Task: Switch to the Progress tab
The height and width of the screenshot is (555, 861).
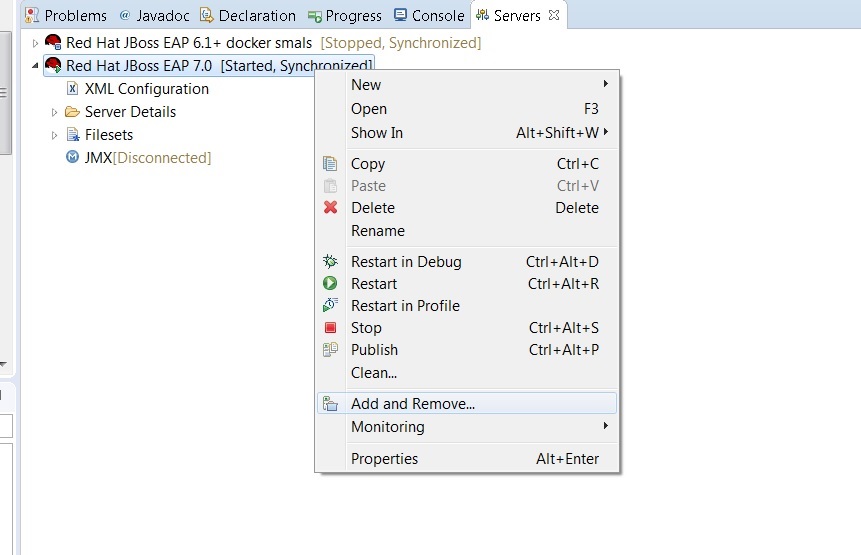Action: click(x=345, y=15)
